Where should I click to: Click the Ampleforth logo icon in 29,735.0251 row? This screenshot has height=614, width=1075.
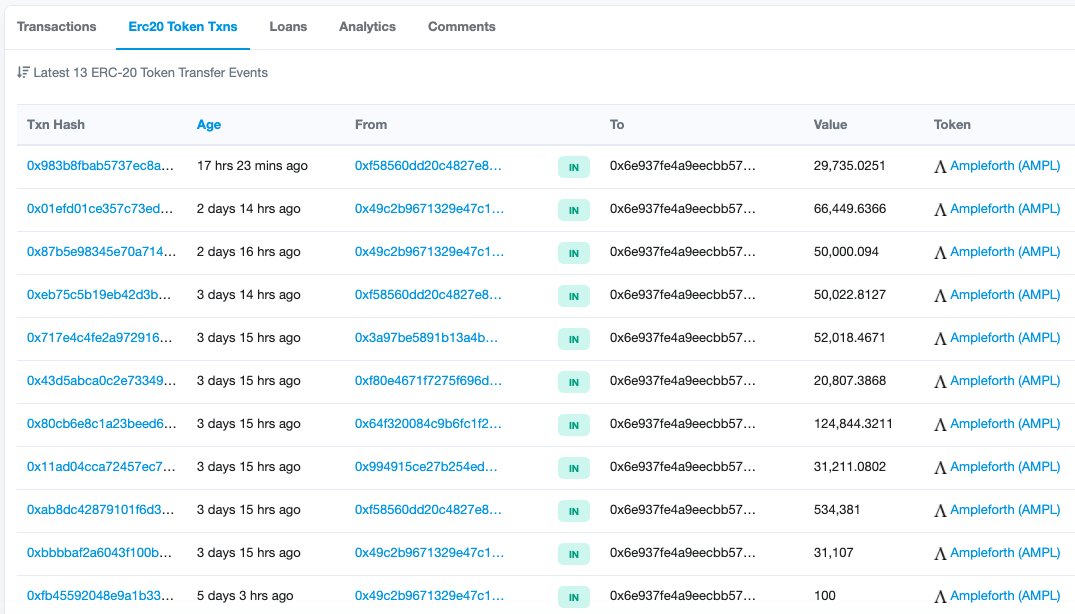[x=940, y=167]
